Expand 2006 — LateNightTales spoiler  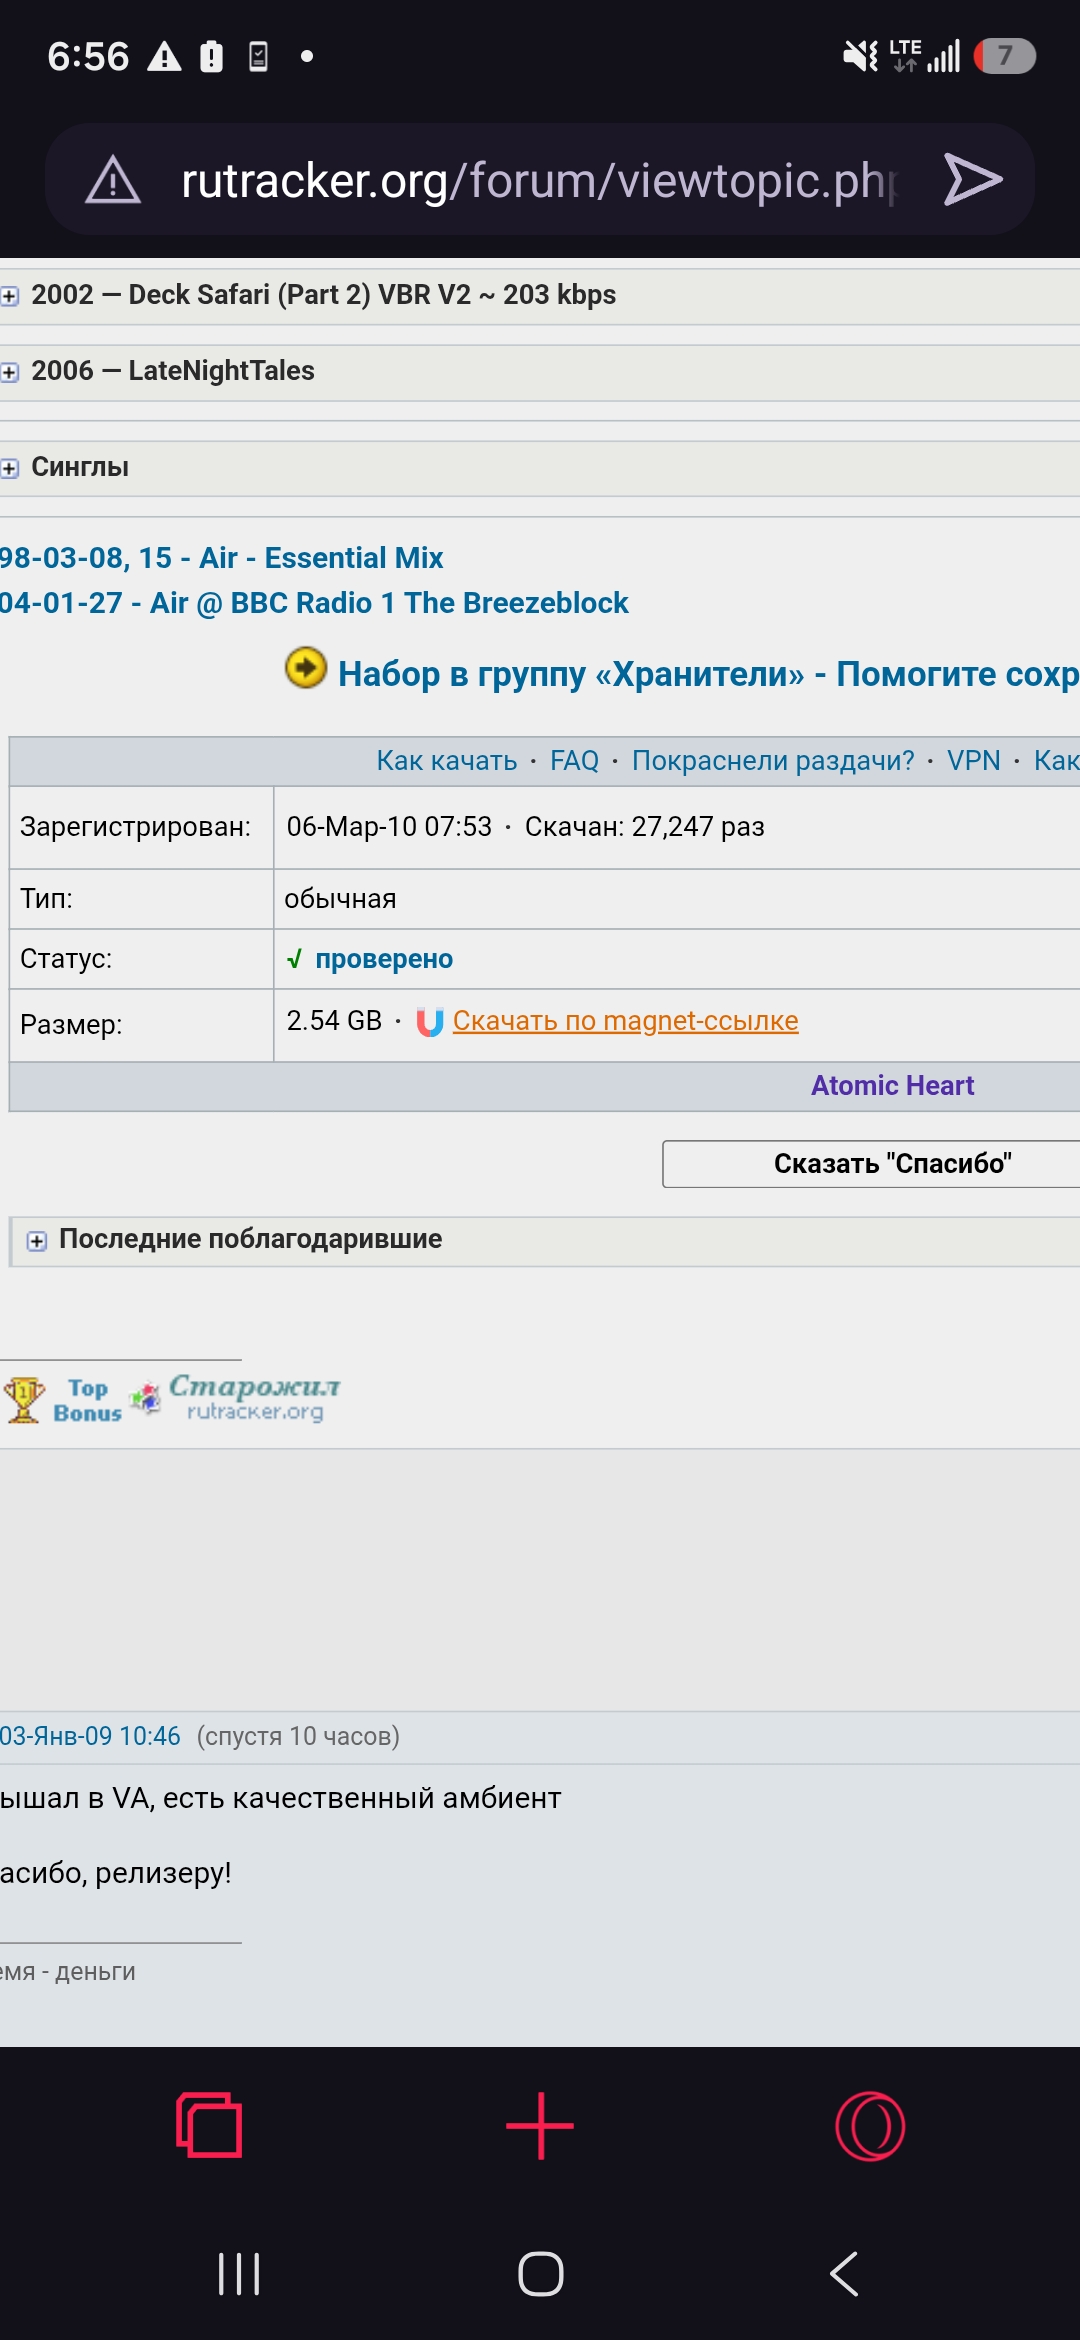pos(540,371)
